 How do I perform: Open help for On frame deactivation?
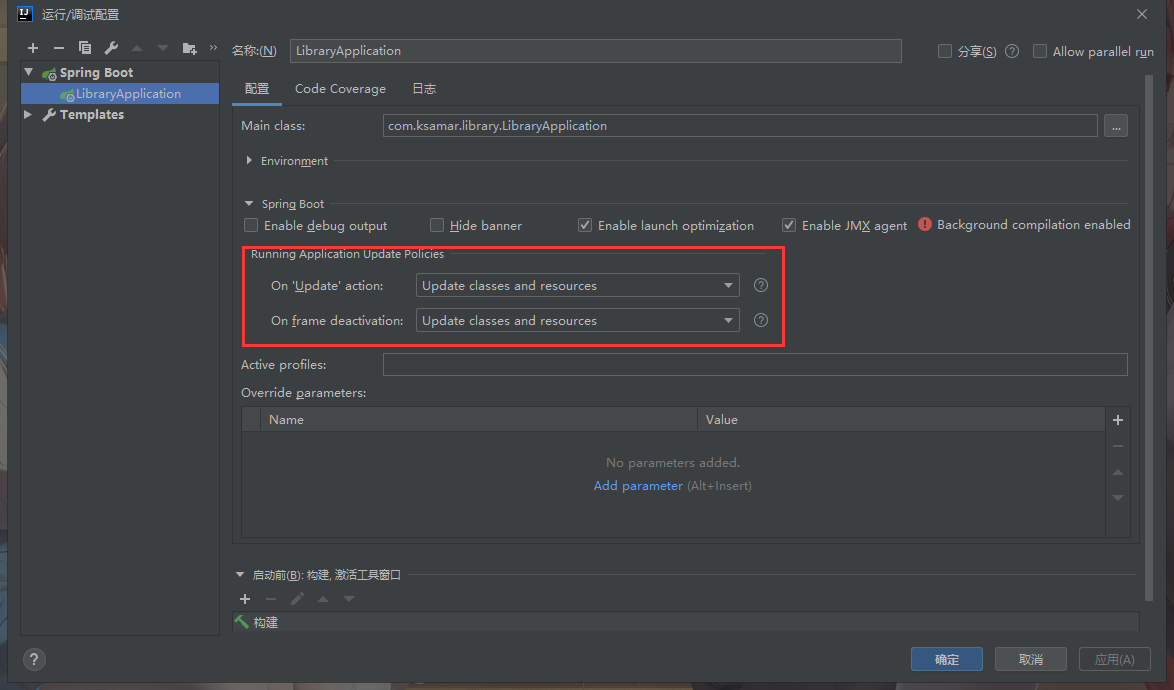[x=761, y=320]
